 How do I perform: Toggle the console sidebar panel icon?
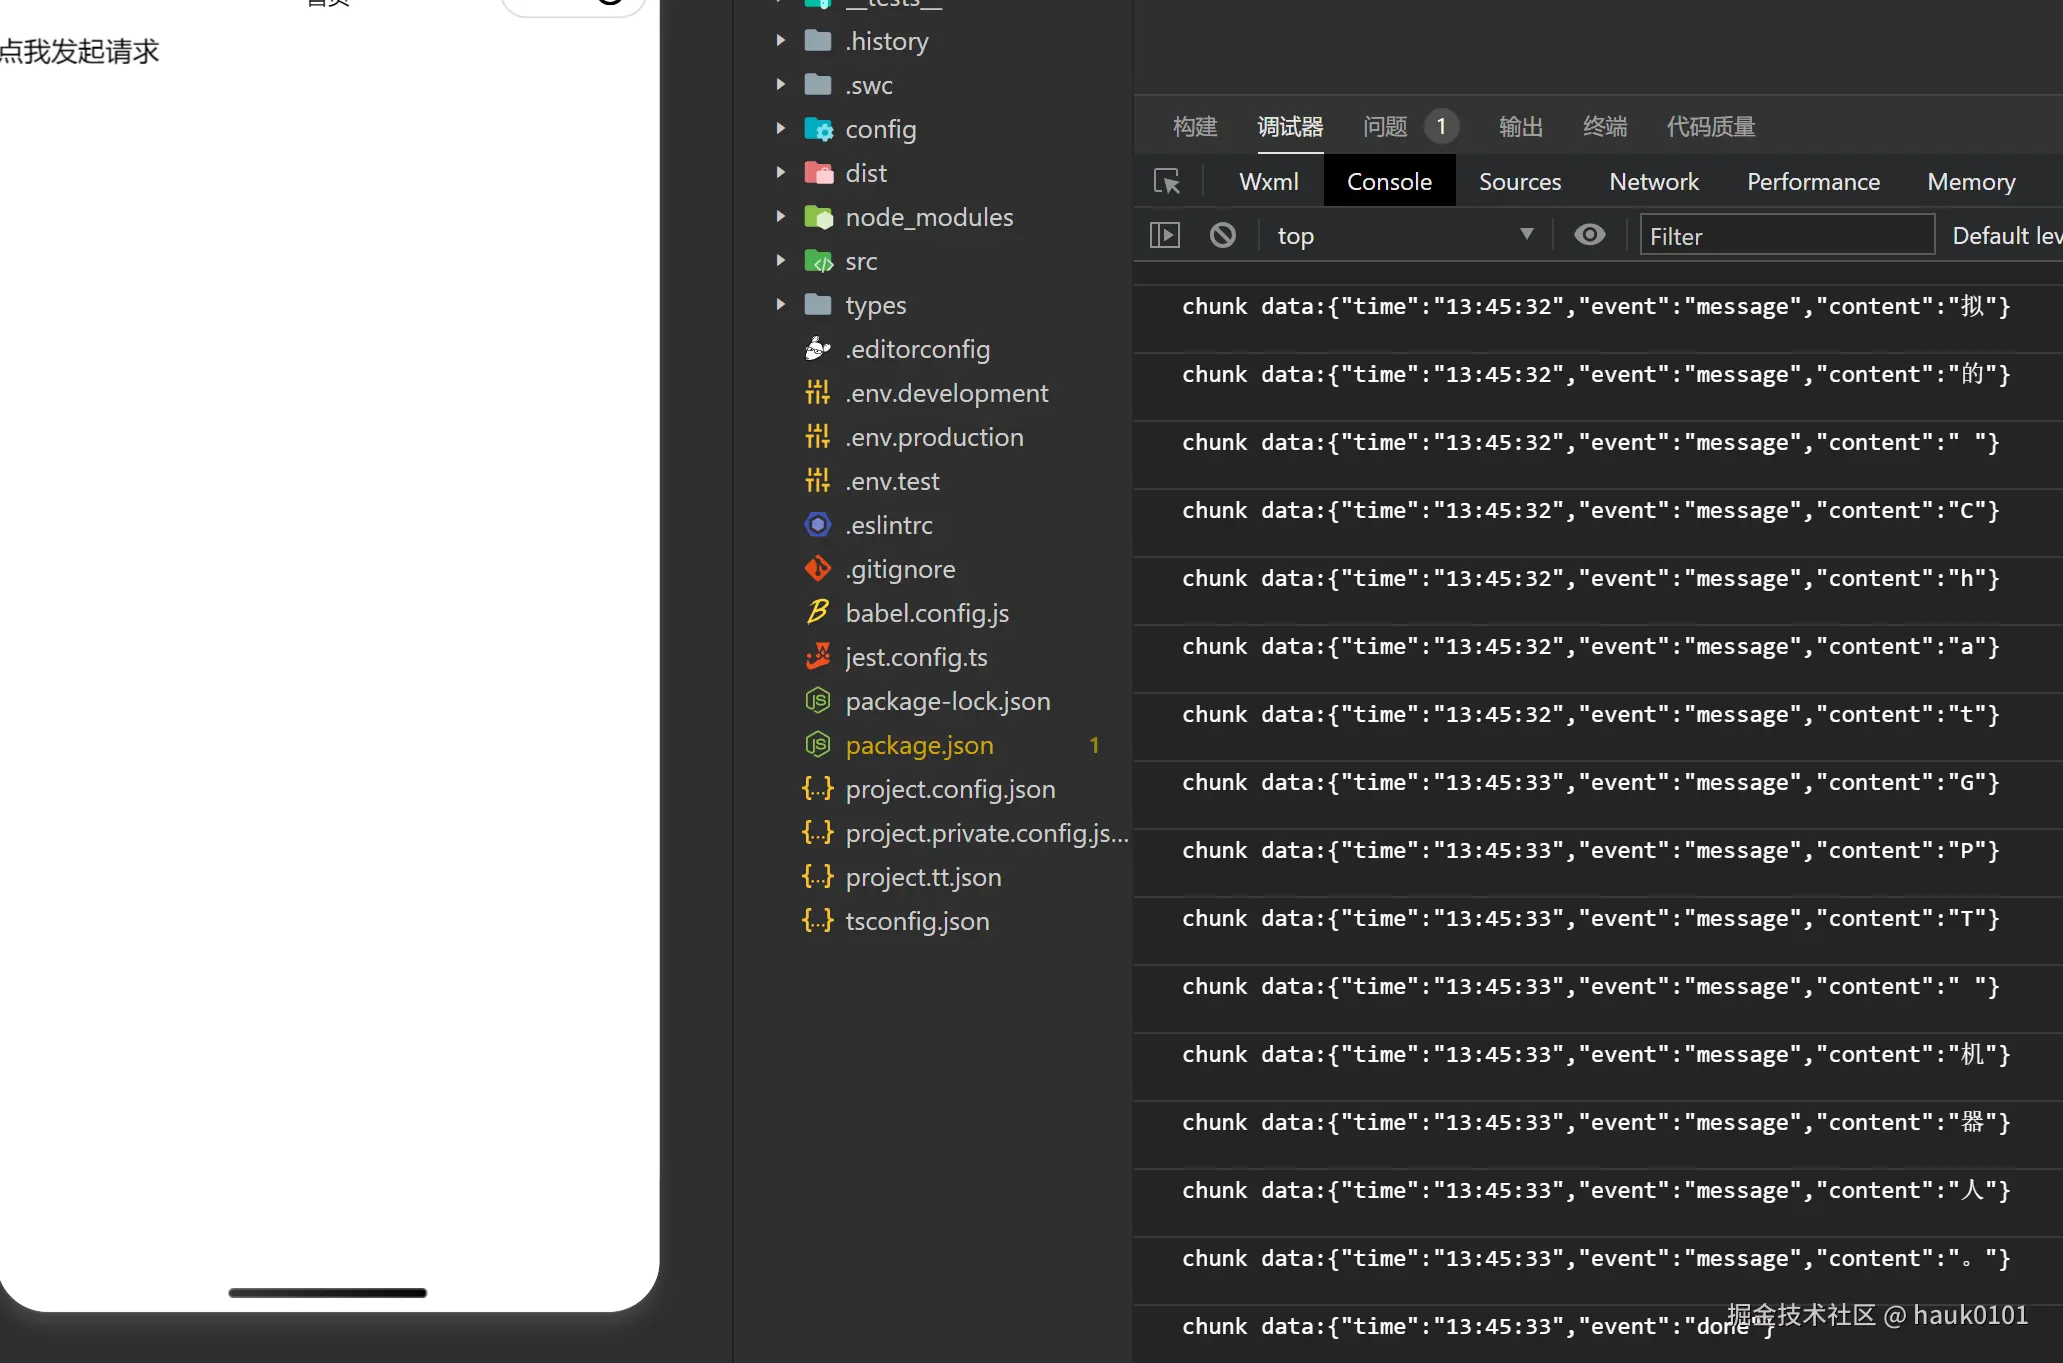pos(1165,235)
